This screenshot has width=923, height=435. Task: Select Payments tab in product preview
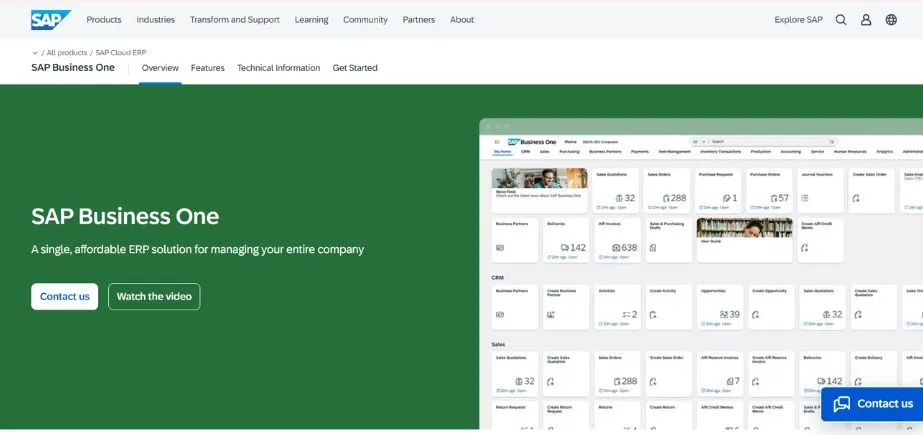640,152
